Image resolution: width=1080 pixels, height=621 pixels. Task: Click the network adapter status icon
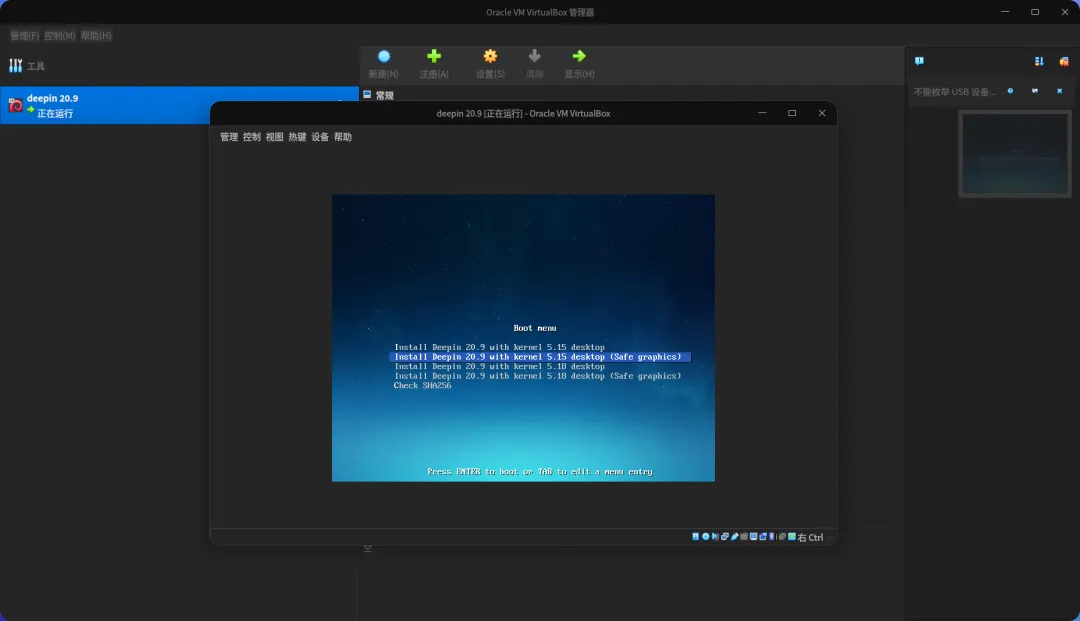pos(725,536)
